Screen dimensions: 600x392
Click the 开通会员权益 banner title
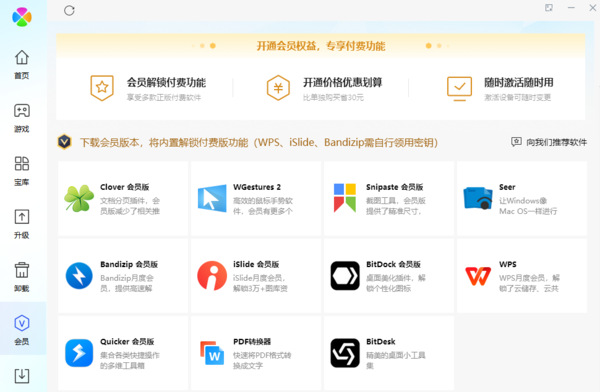(321, 46)
